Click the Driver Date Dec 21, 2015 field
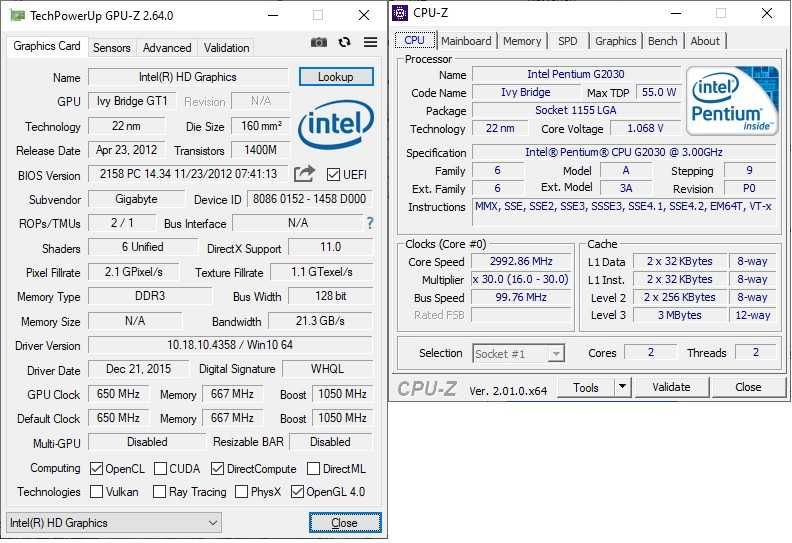The image size is (792, 543). point(138,369)
